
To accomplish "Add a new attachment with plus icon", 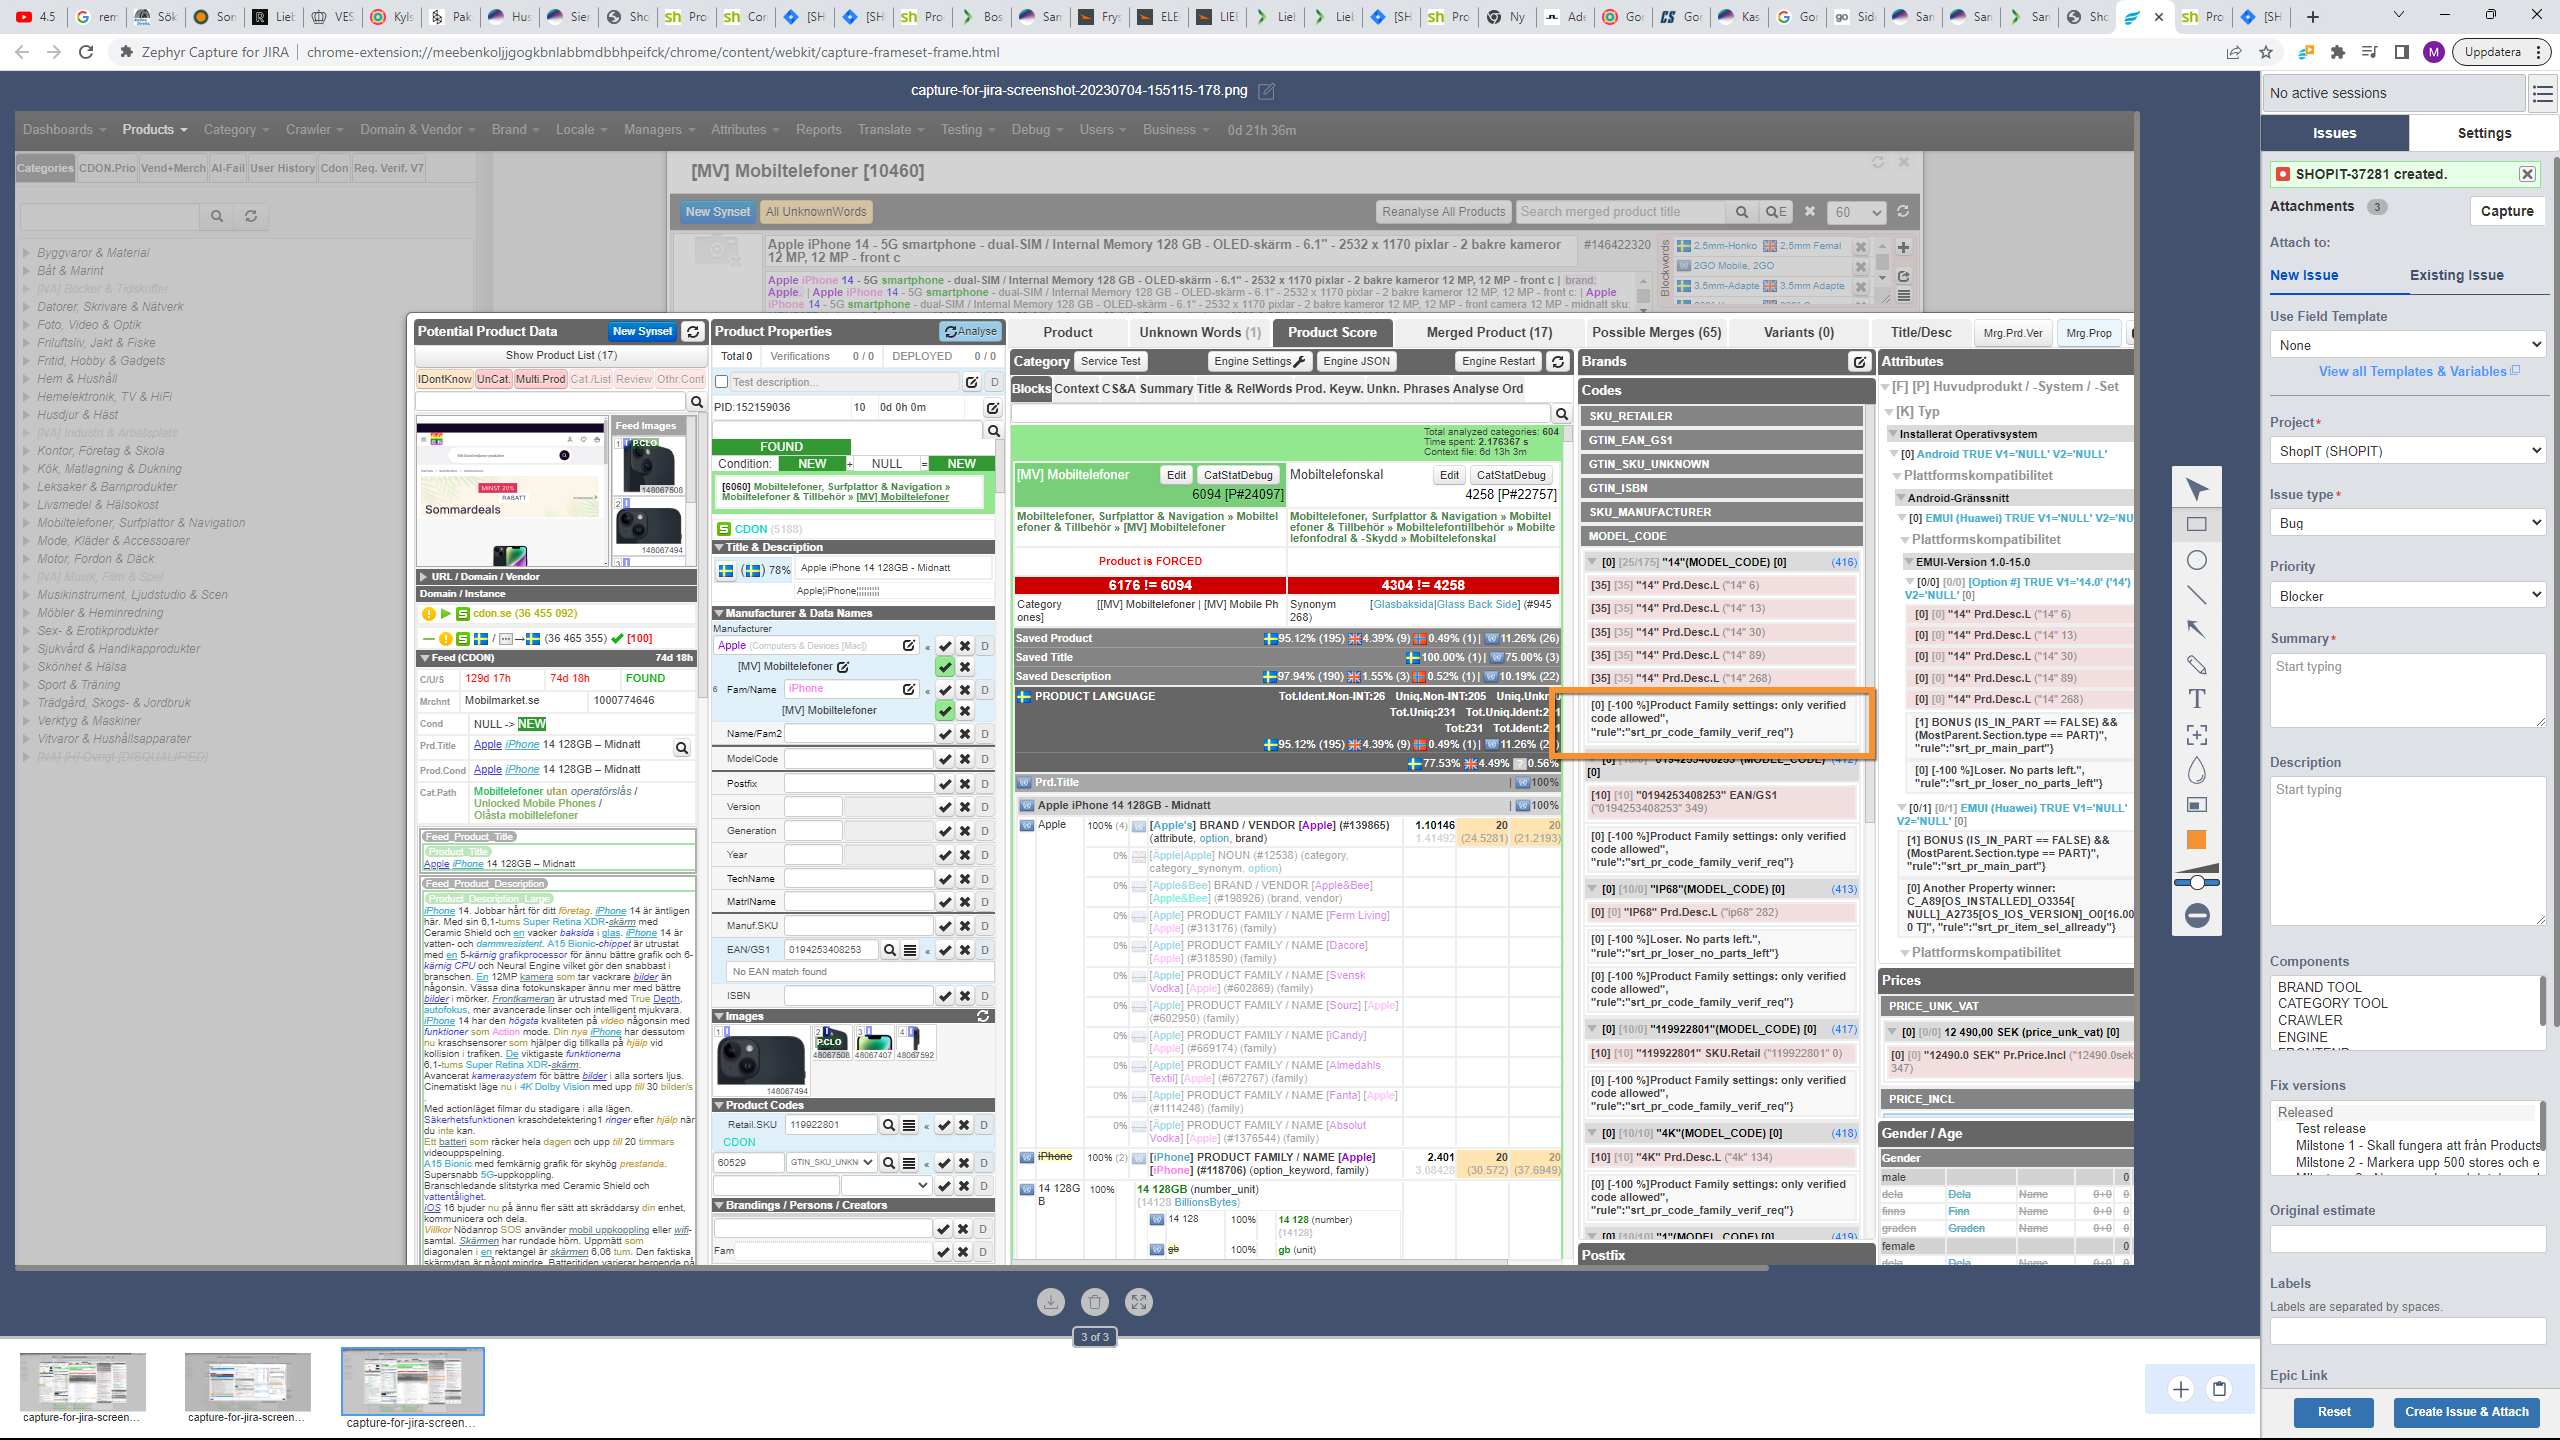I will (2181, 1388).
